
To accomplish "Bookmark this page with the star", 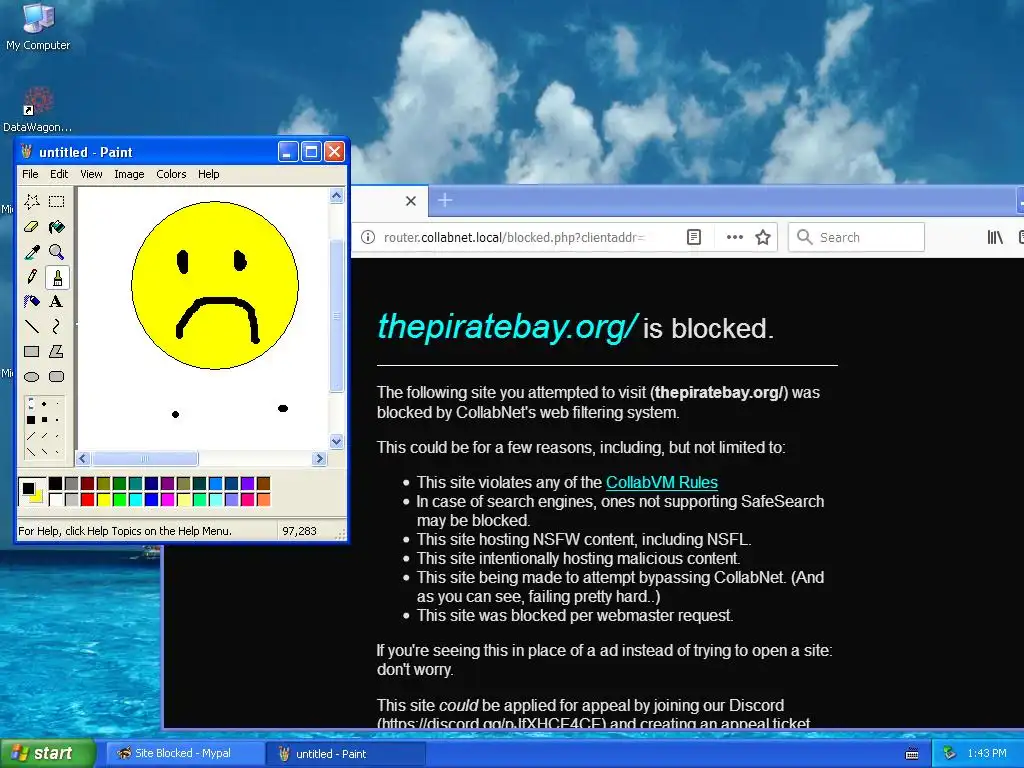I will (x=763, y=237).
